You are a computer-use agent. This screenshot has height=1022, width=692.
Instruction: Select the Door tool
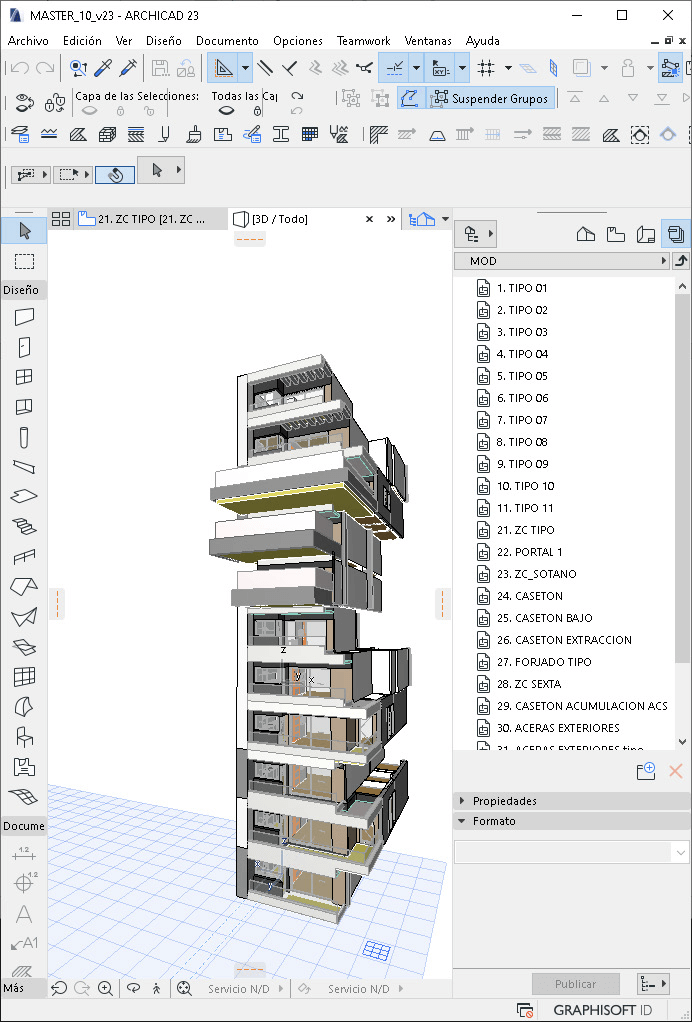tap(24, 347)
